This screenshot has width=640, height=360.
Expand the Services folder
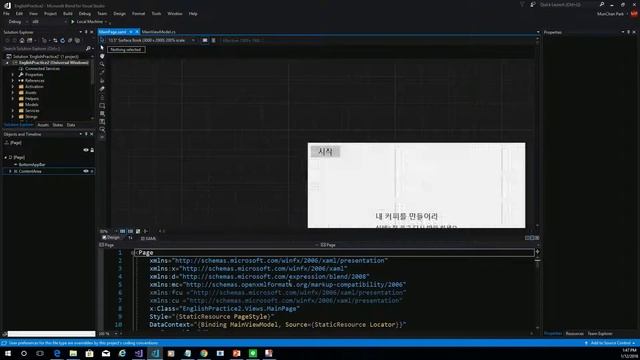point(13,111)
